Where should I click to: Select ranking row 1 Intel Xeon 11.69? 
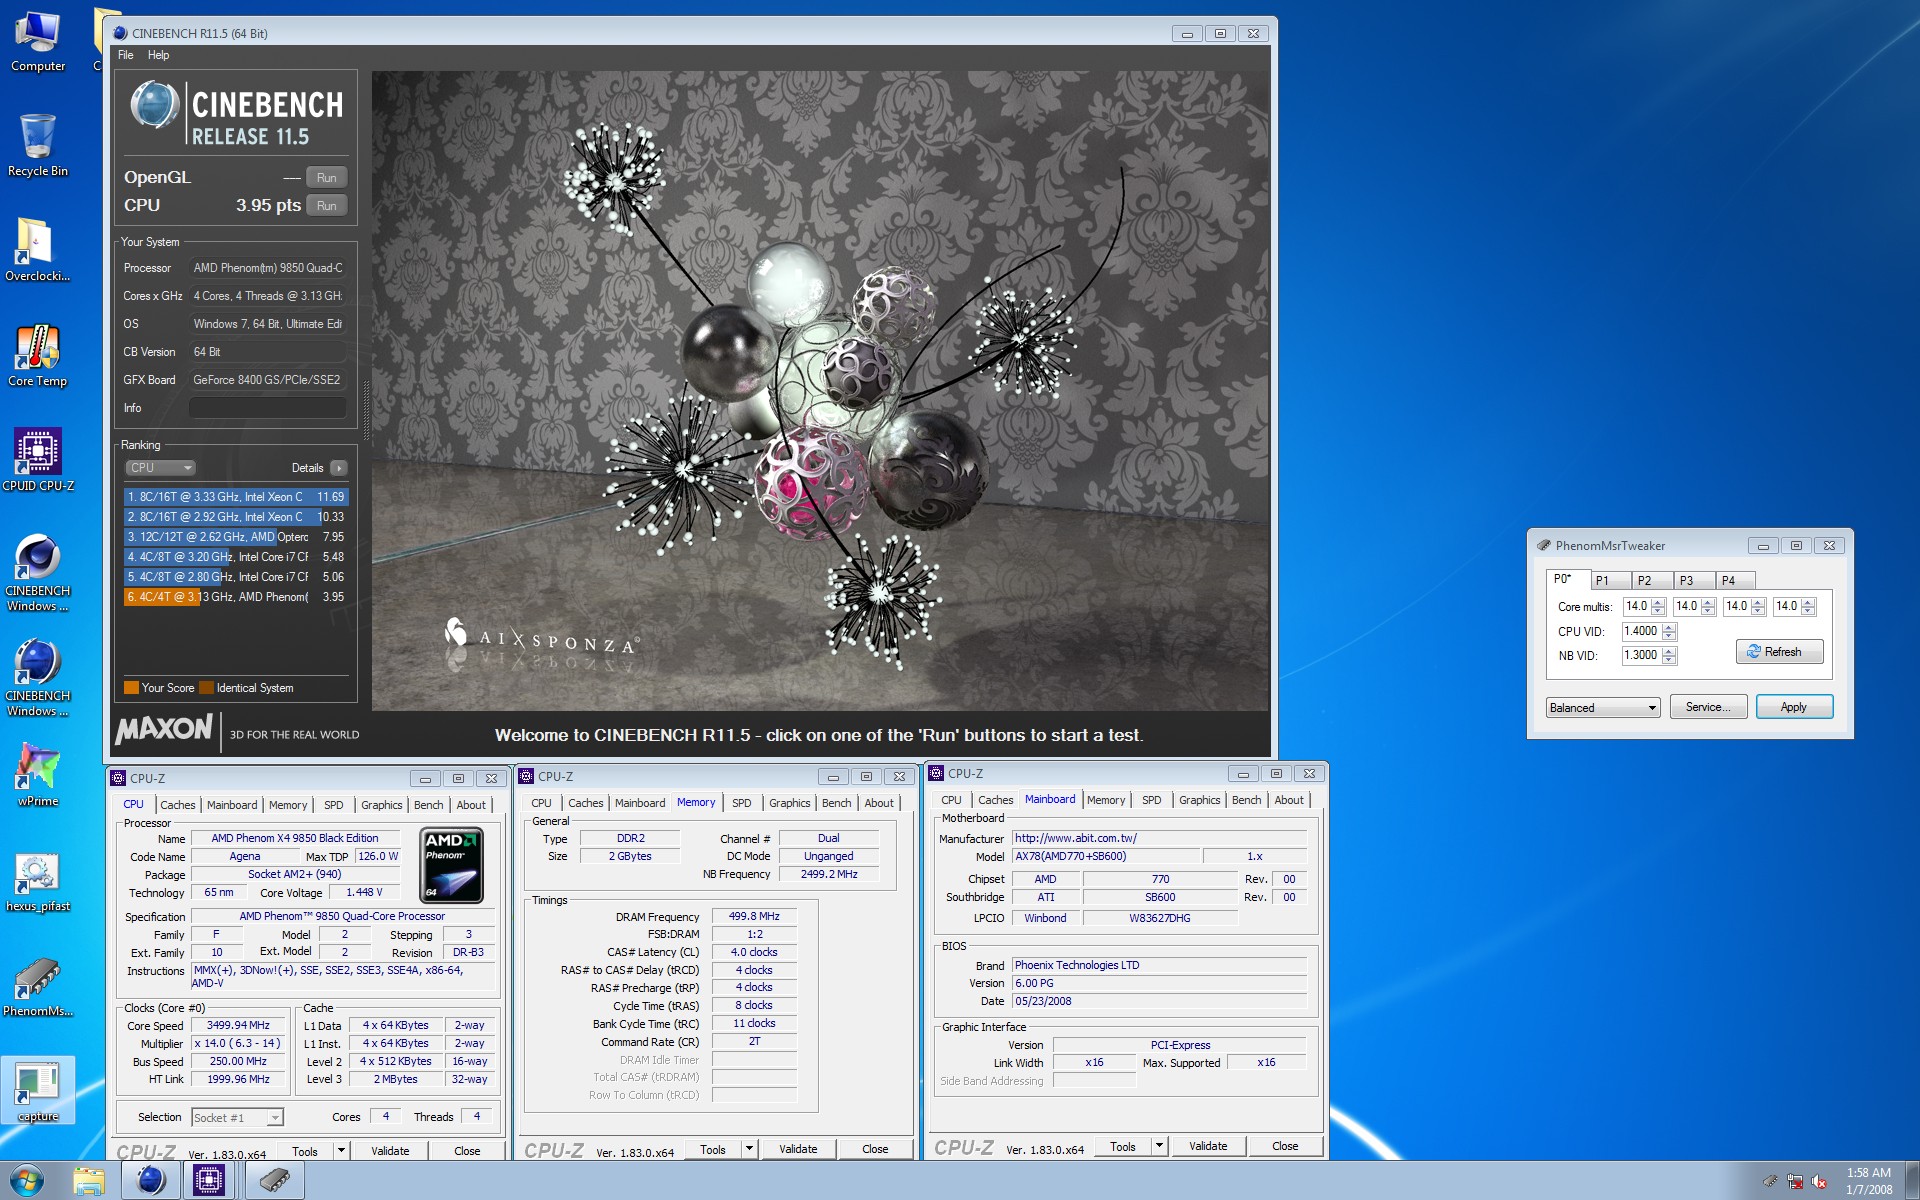pyautogui.click(x=236, y=497)
